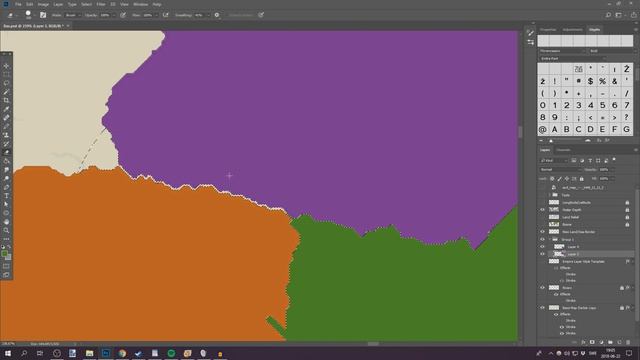Open the Flow slider dropdown arrow

(x=156, y=15)
